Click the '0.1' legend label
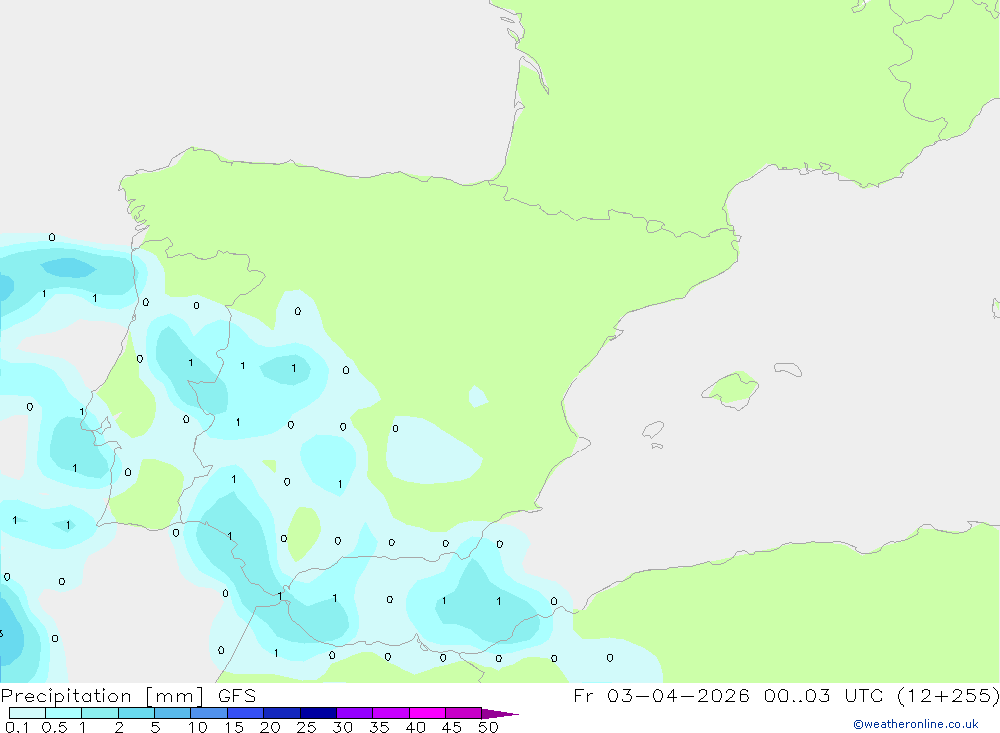 pos(17,727)
